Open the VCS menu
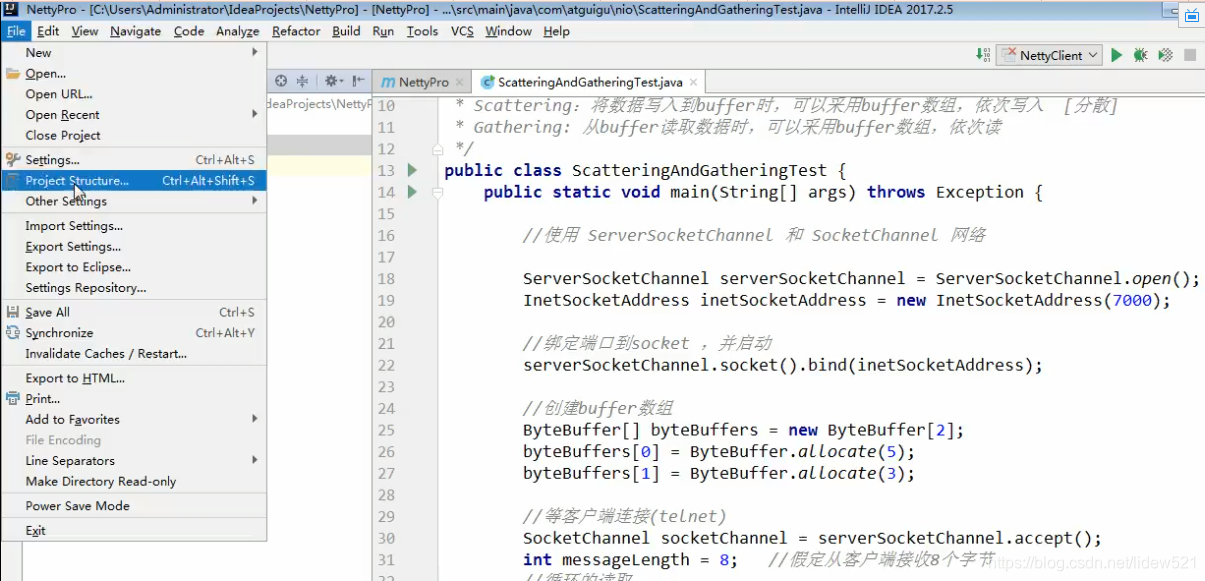 coord(462,31)
